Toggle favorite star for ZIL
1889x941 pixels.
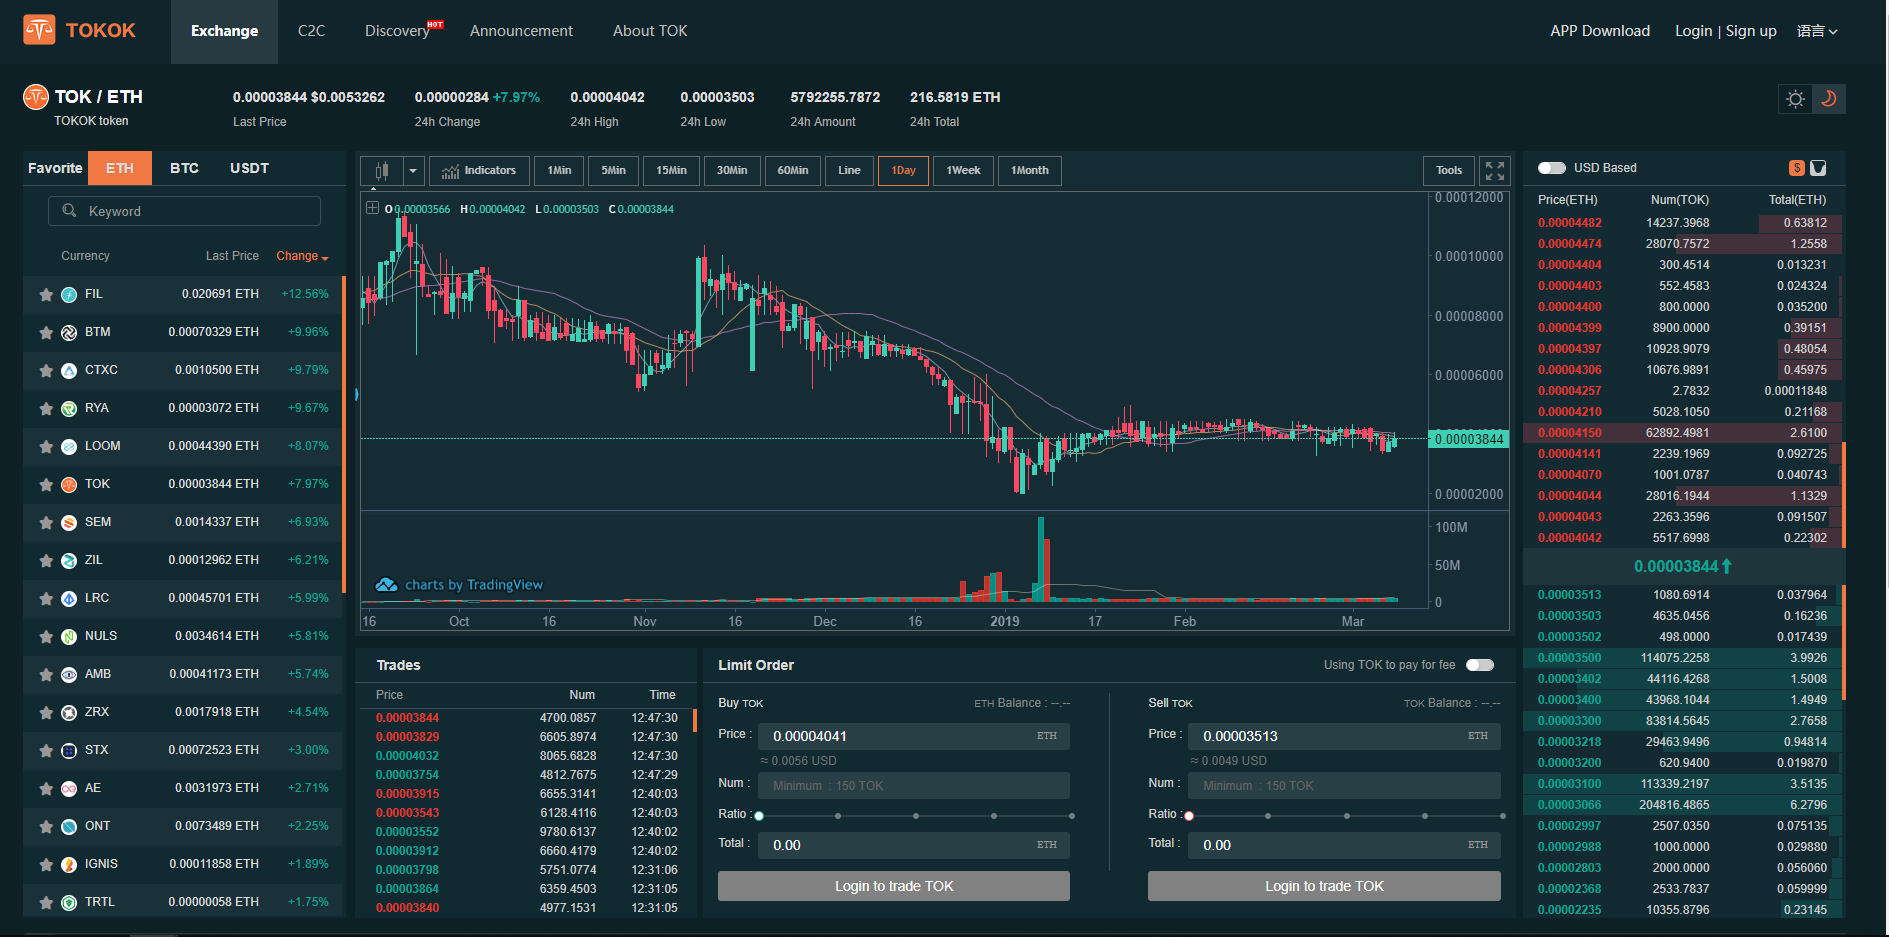46,561
